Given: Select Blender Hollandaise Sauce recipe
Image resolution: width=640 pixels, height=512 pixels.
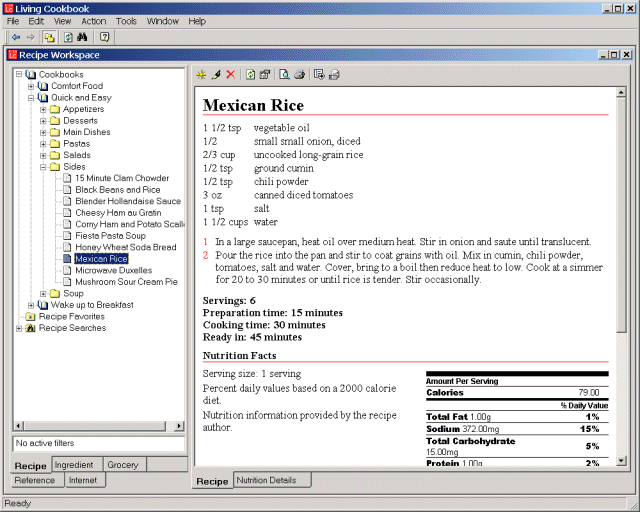Looking at the screenshot, I should click(x=128, y=201).
